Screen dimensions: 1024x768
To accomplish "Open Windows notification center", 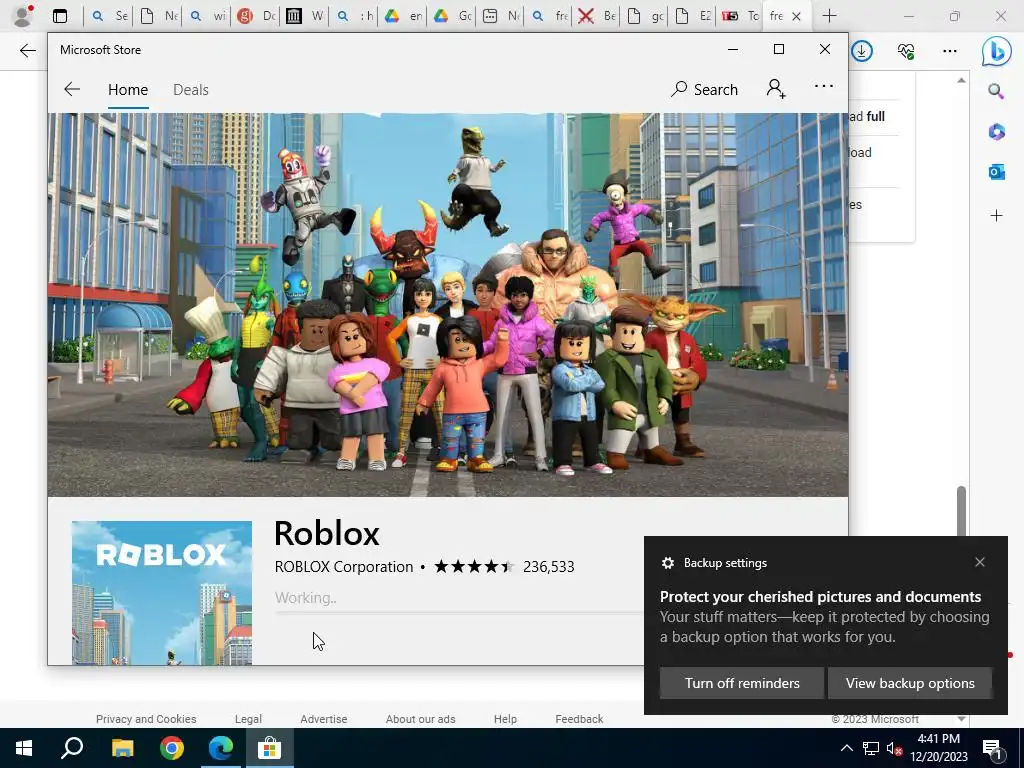I will point(993,749).
